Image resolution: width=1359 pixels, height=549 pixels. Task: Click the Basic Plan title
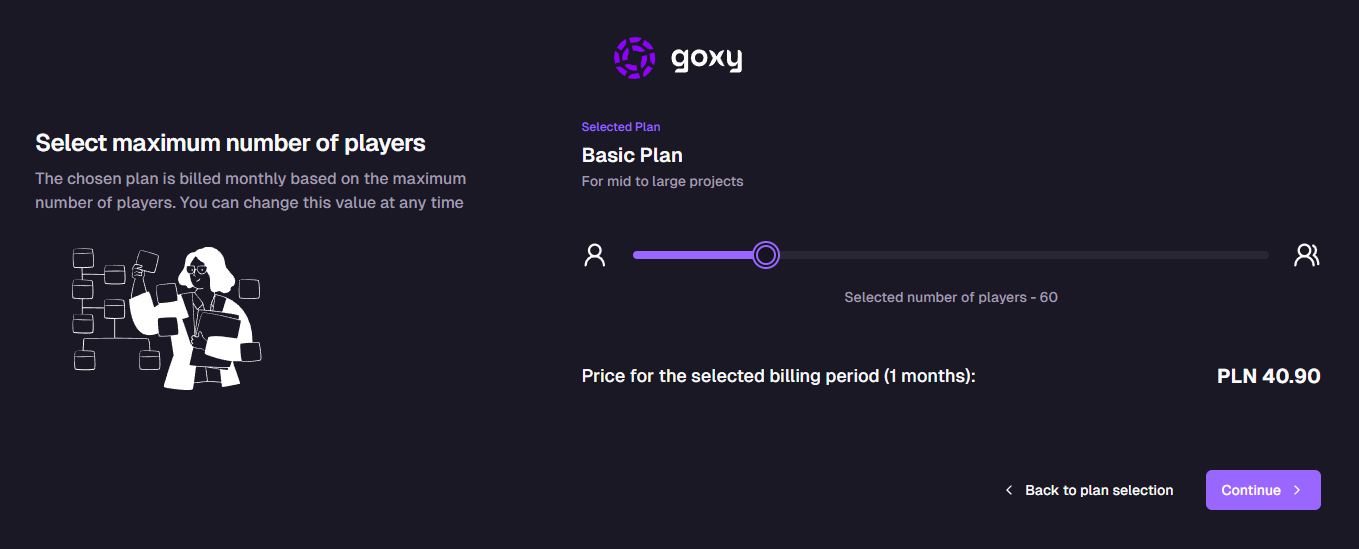(x=632, y=155)
